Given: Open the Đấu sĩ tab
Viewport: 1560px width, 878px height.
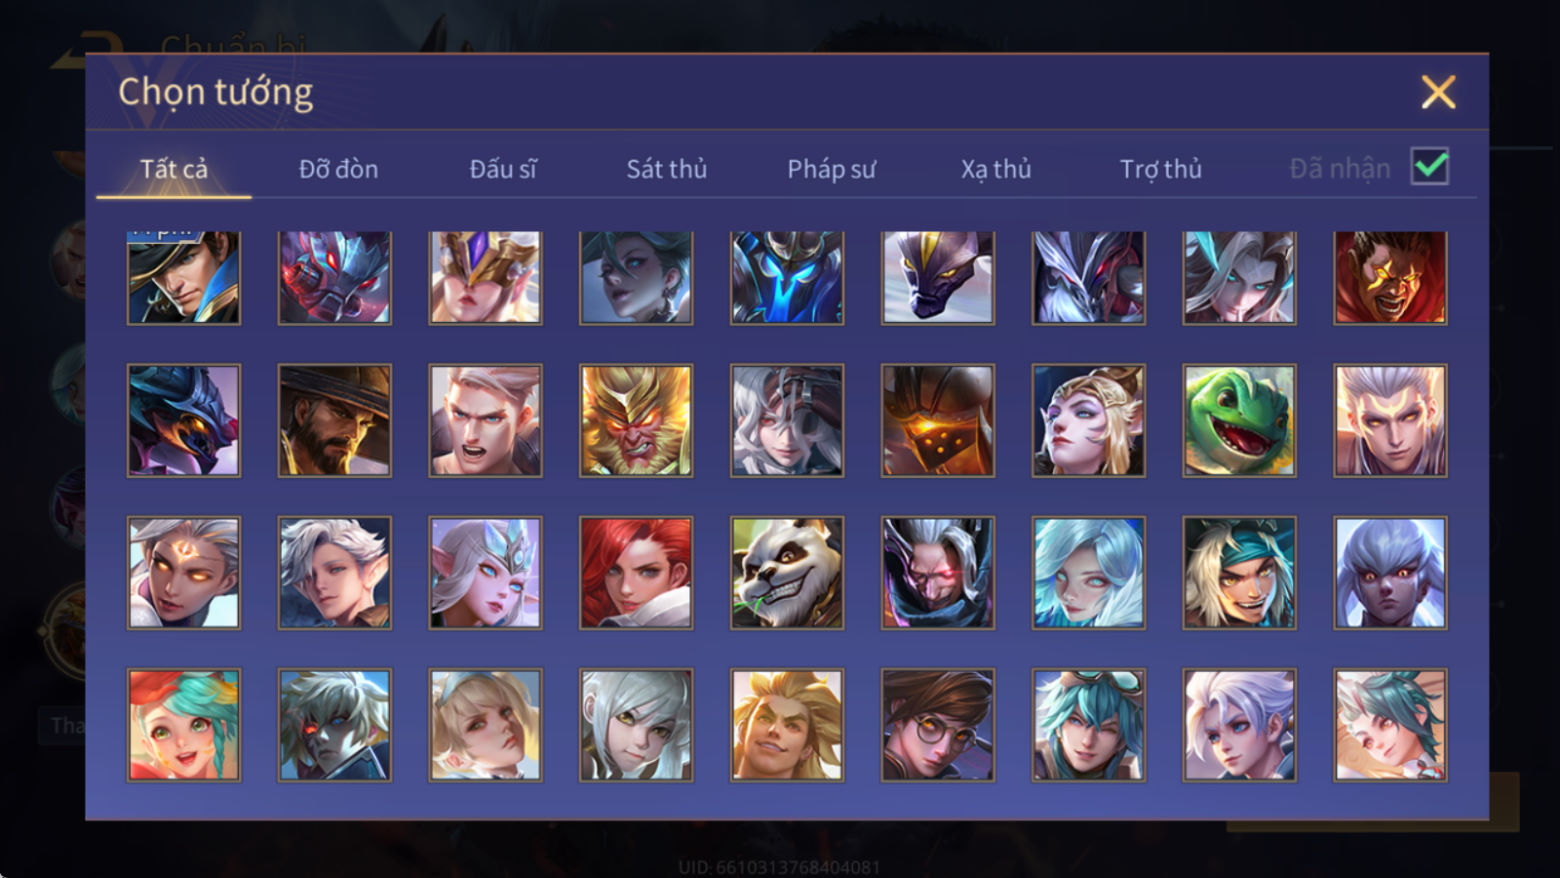Looking at the screenshot, I should (x=503, y=169).
